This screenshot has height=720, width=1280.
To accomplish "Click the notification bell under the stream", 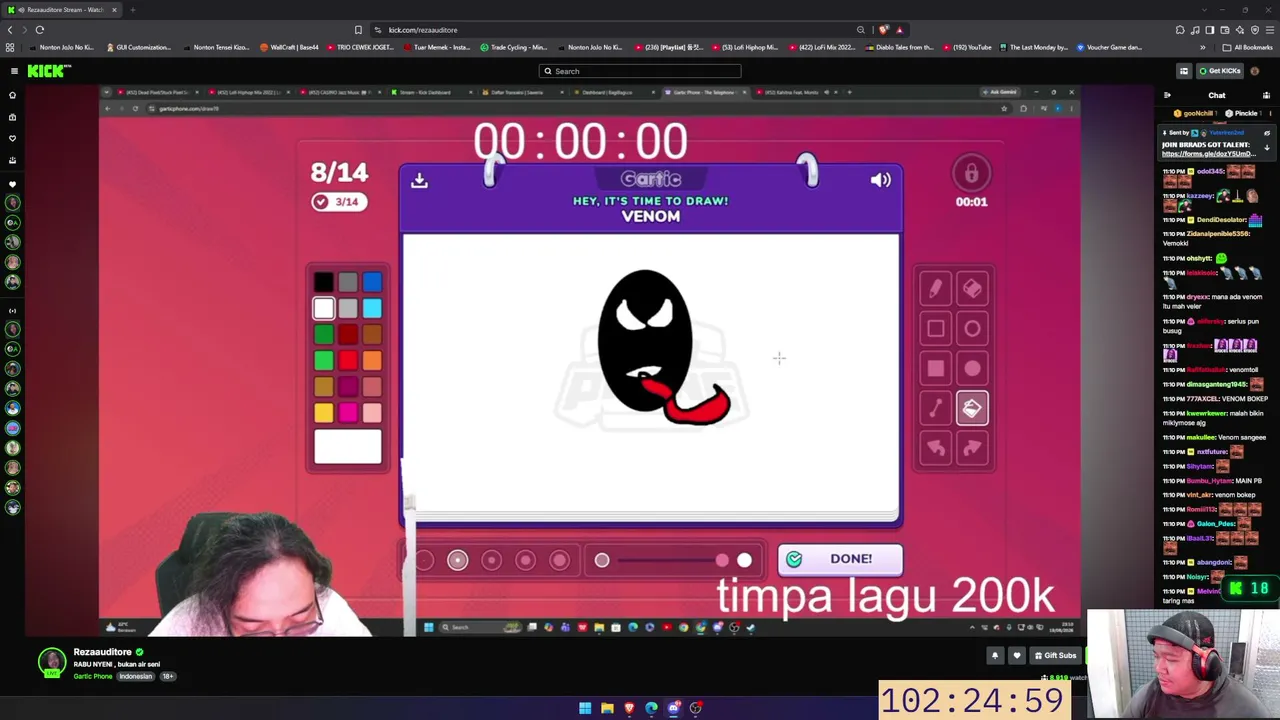I will 995,656.
